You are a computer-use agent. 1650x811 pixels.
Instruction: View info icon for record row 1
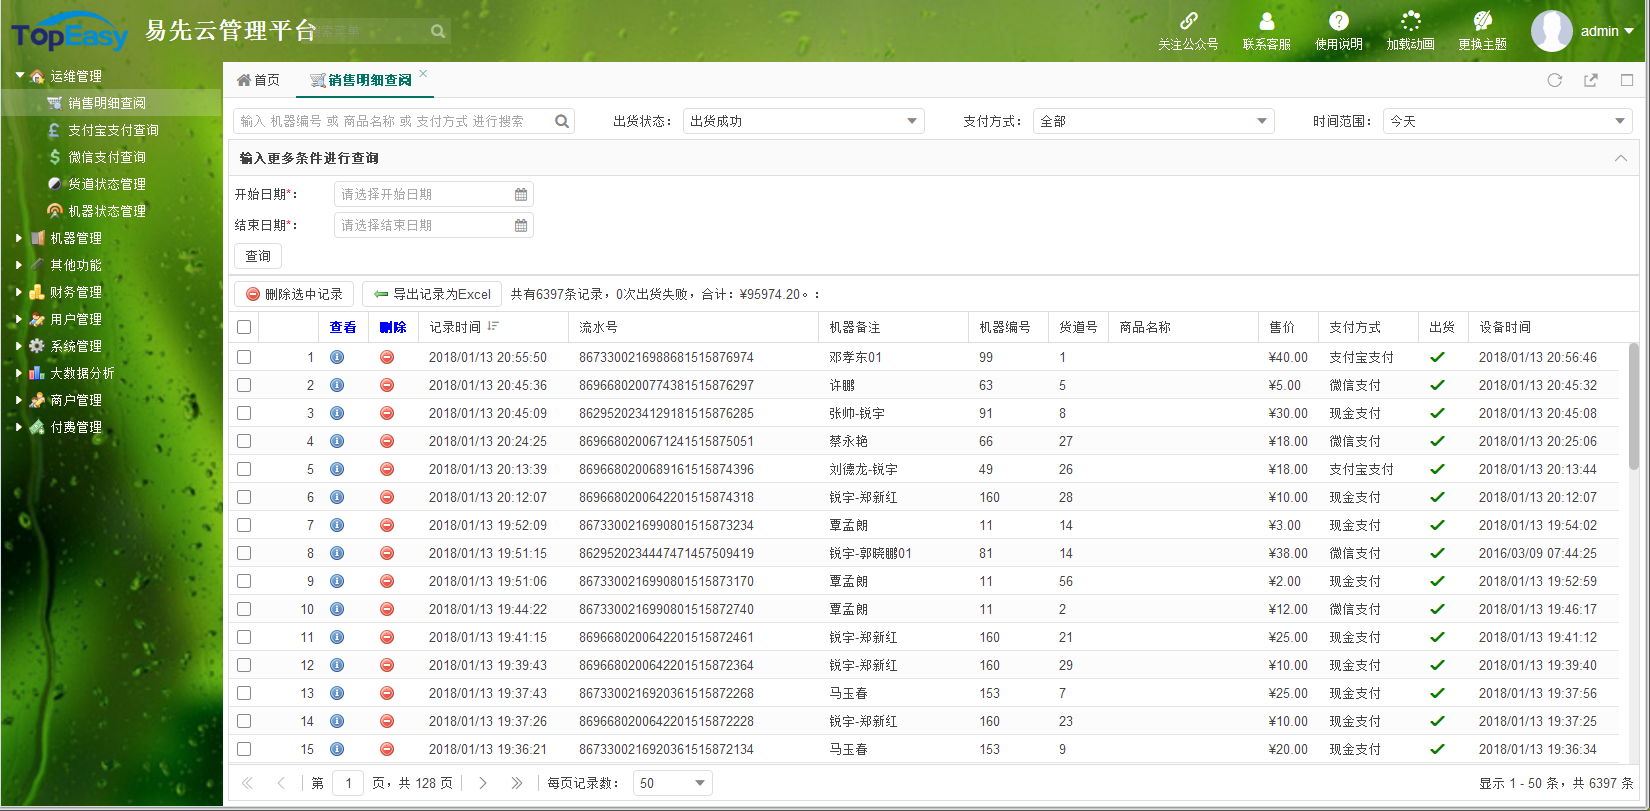click(x=337, y=357)
